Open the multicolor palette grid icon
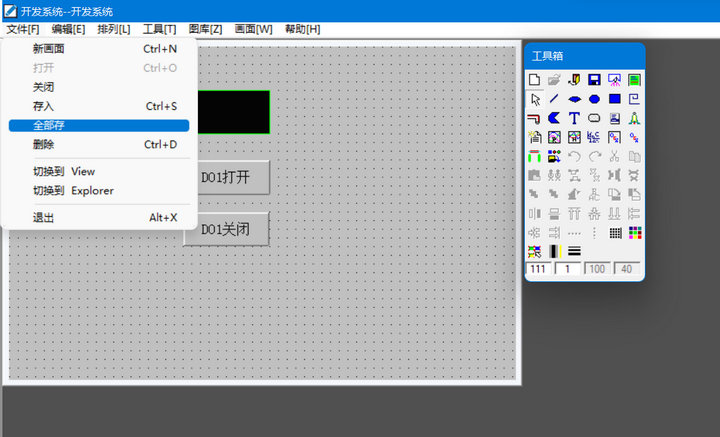This screenshot has width=720, height=437. coord(634,232)
